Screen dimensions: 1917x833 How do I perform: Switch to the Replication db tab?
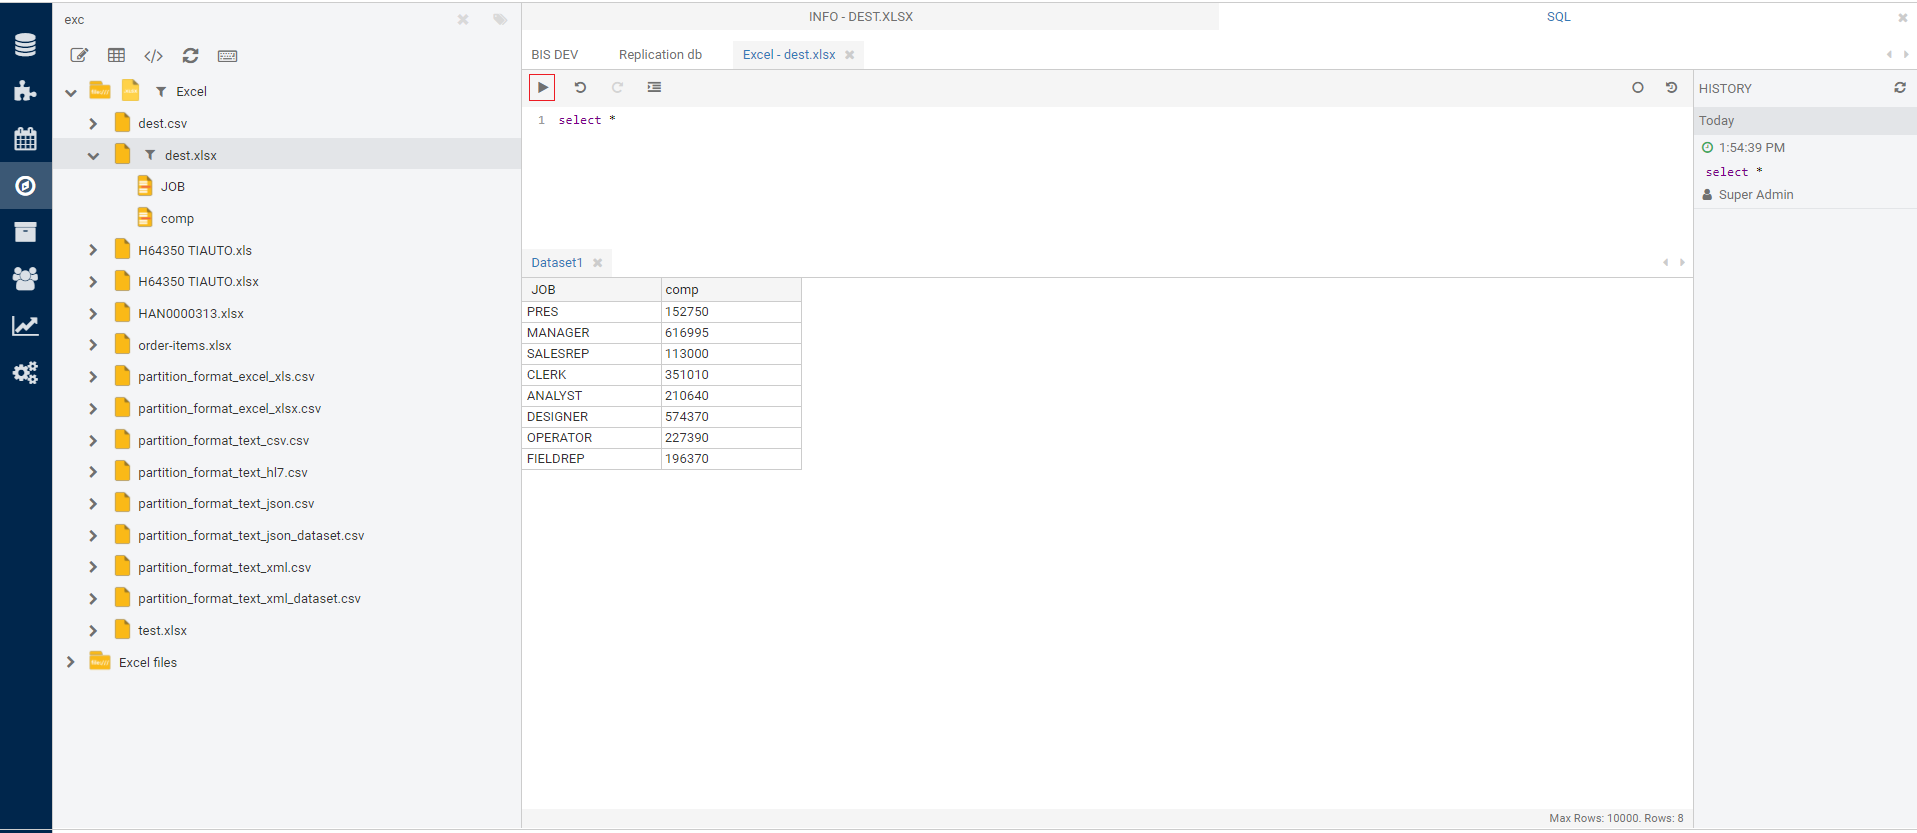tap(660, 55)
